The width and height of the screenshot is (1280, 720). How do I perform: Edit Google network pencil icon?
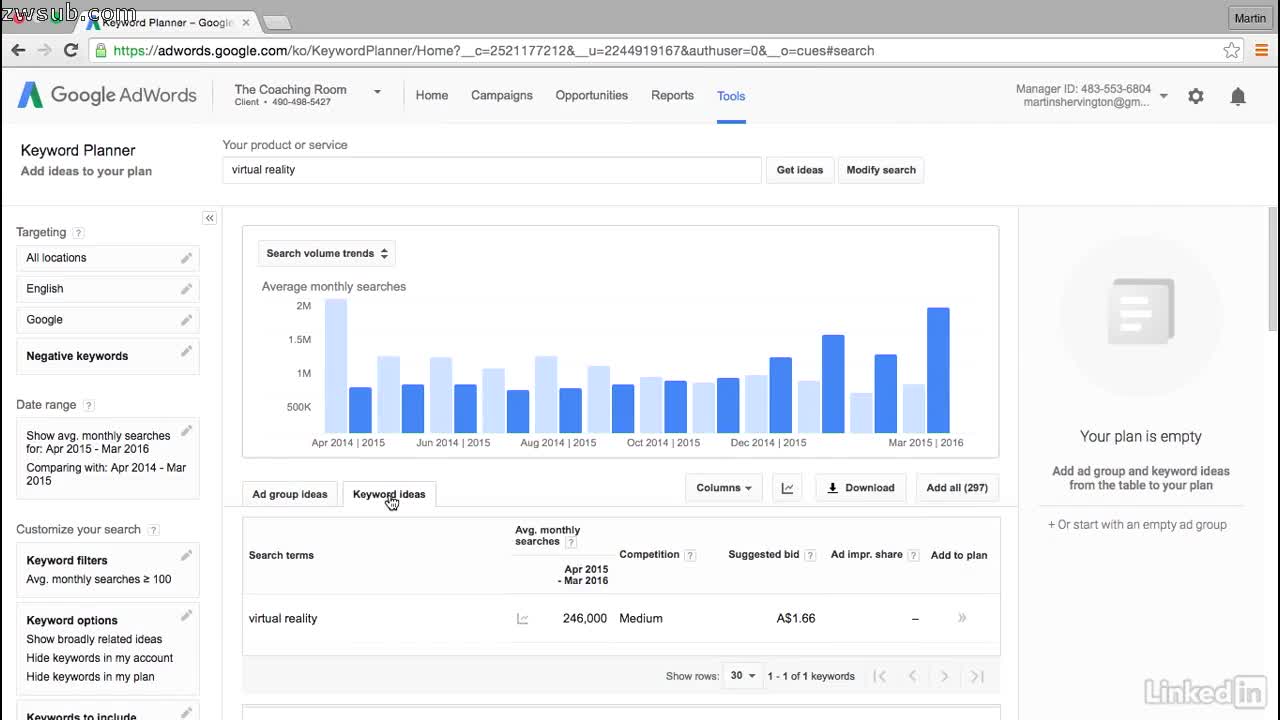(x=186, y=320)
